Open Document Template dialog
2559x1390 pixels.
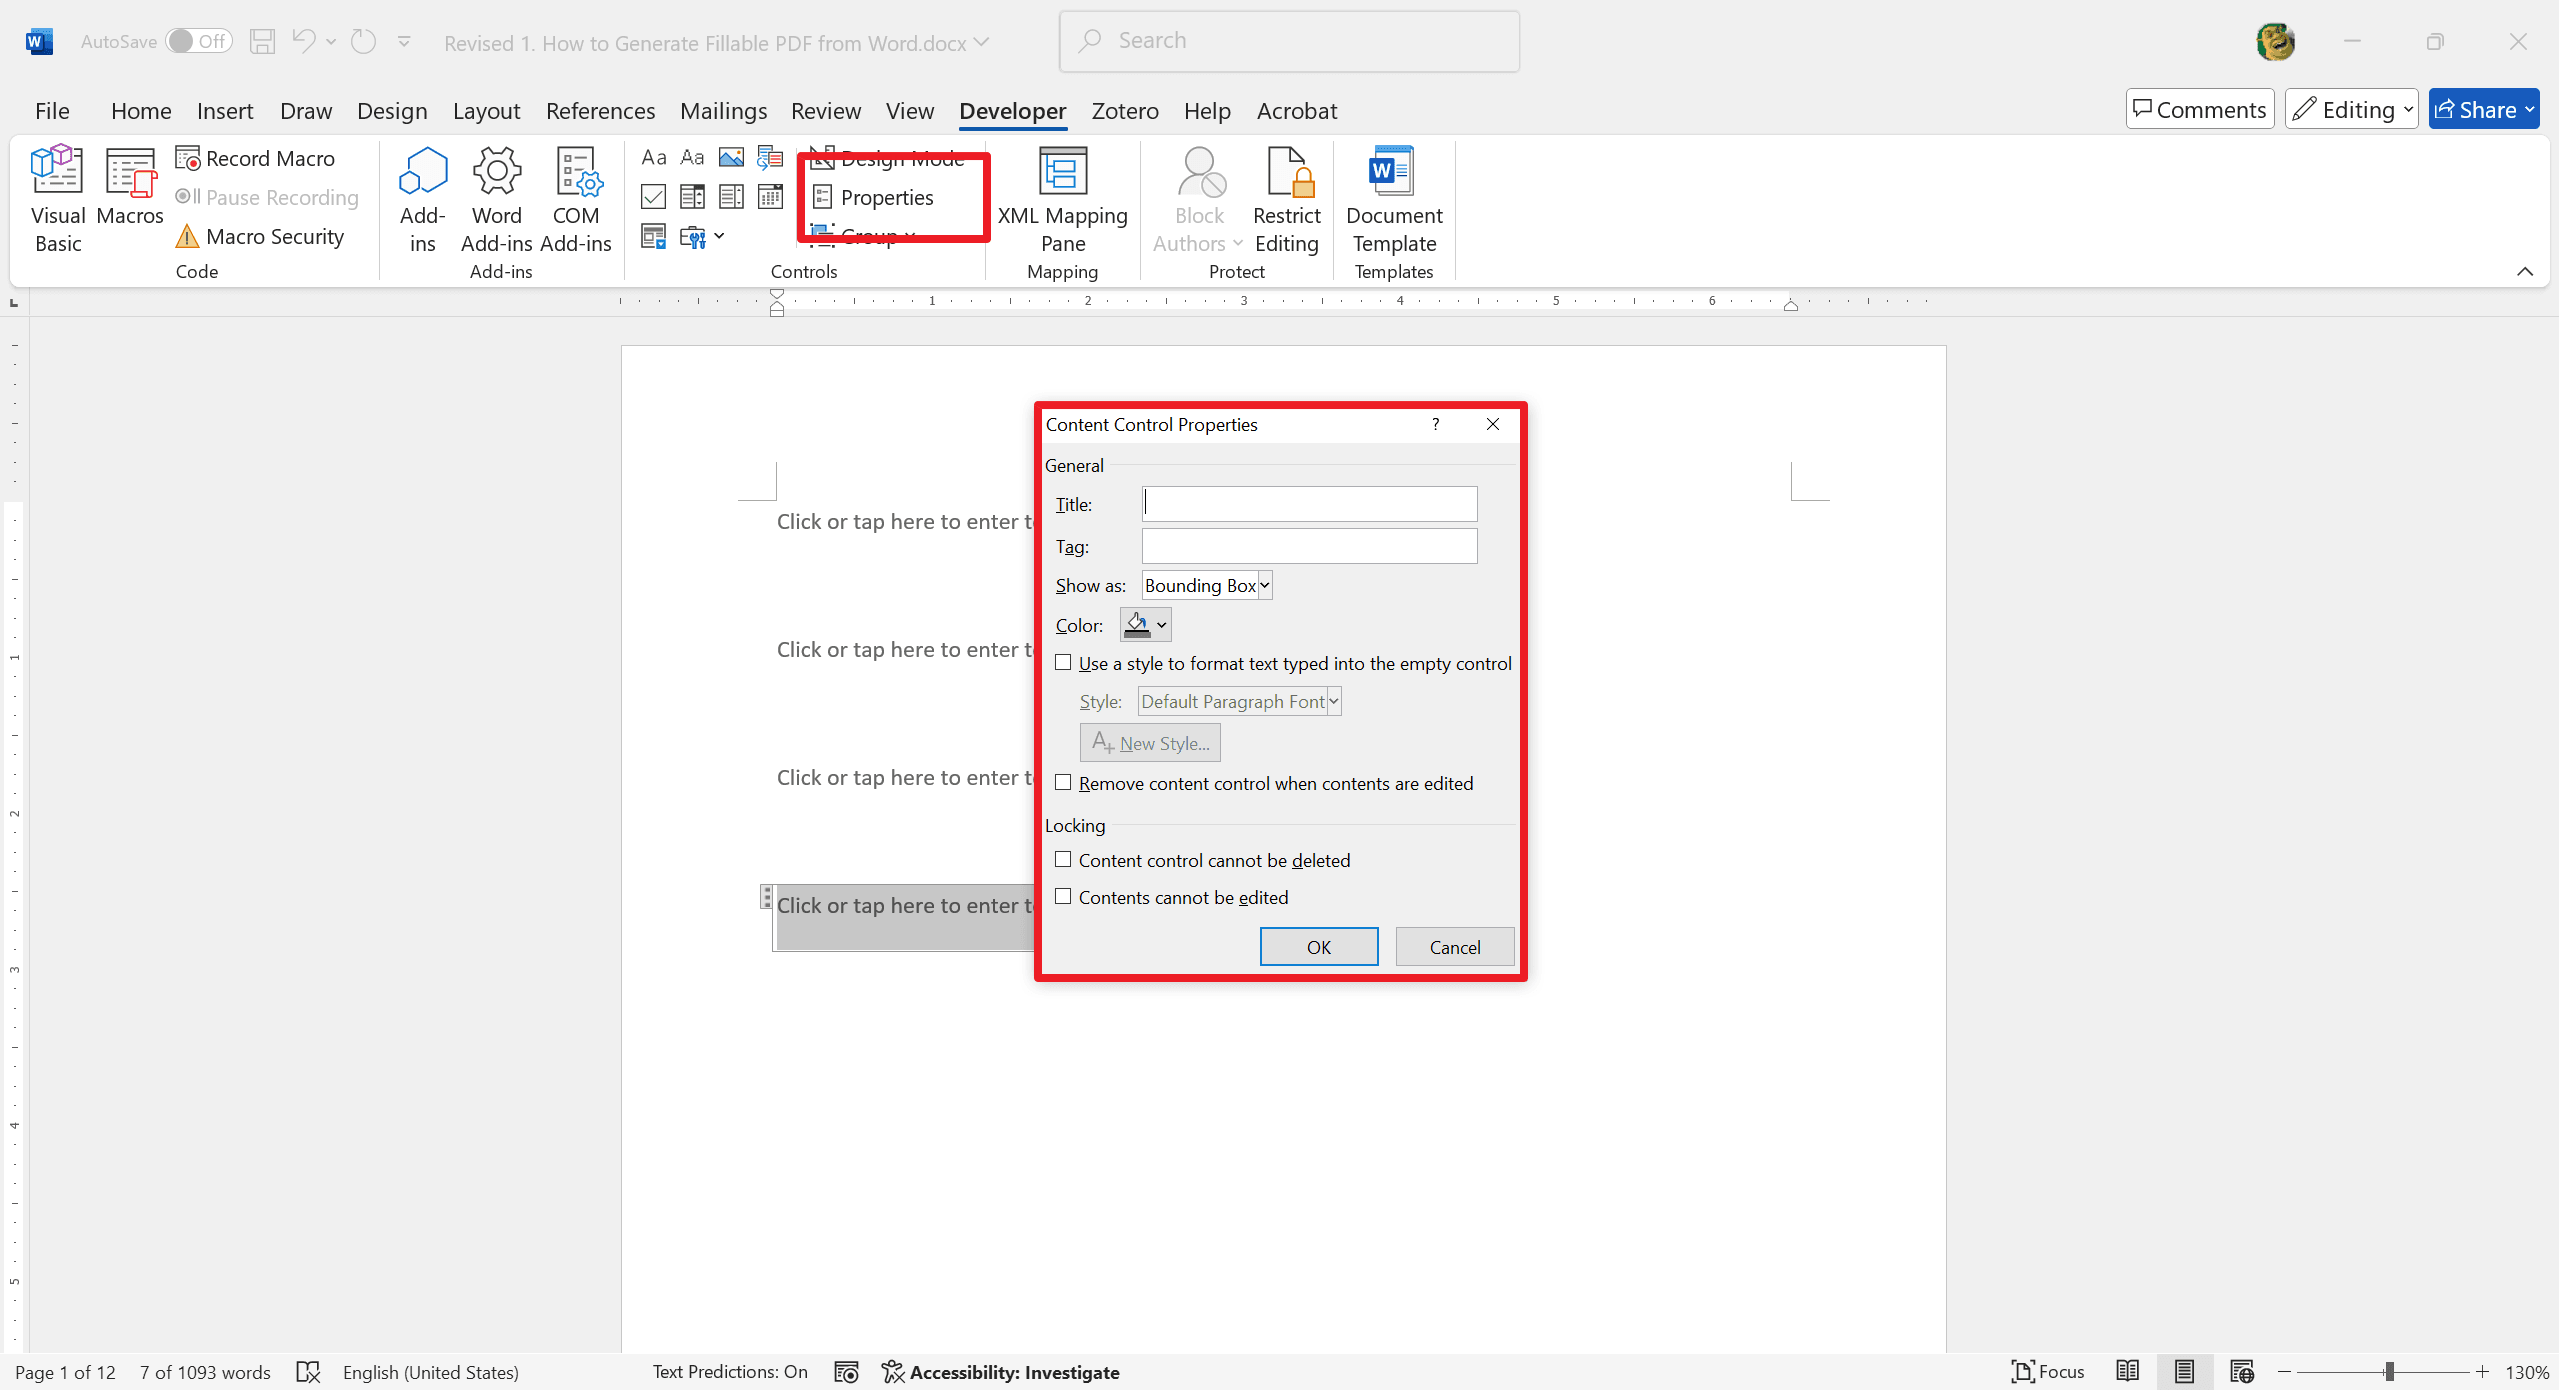tap(1394, 200)
